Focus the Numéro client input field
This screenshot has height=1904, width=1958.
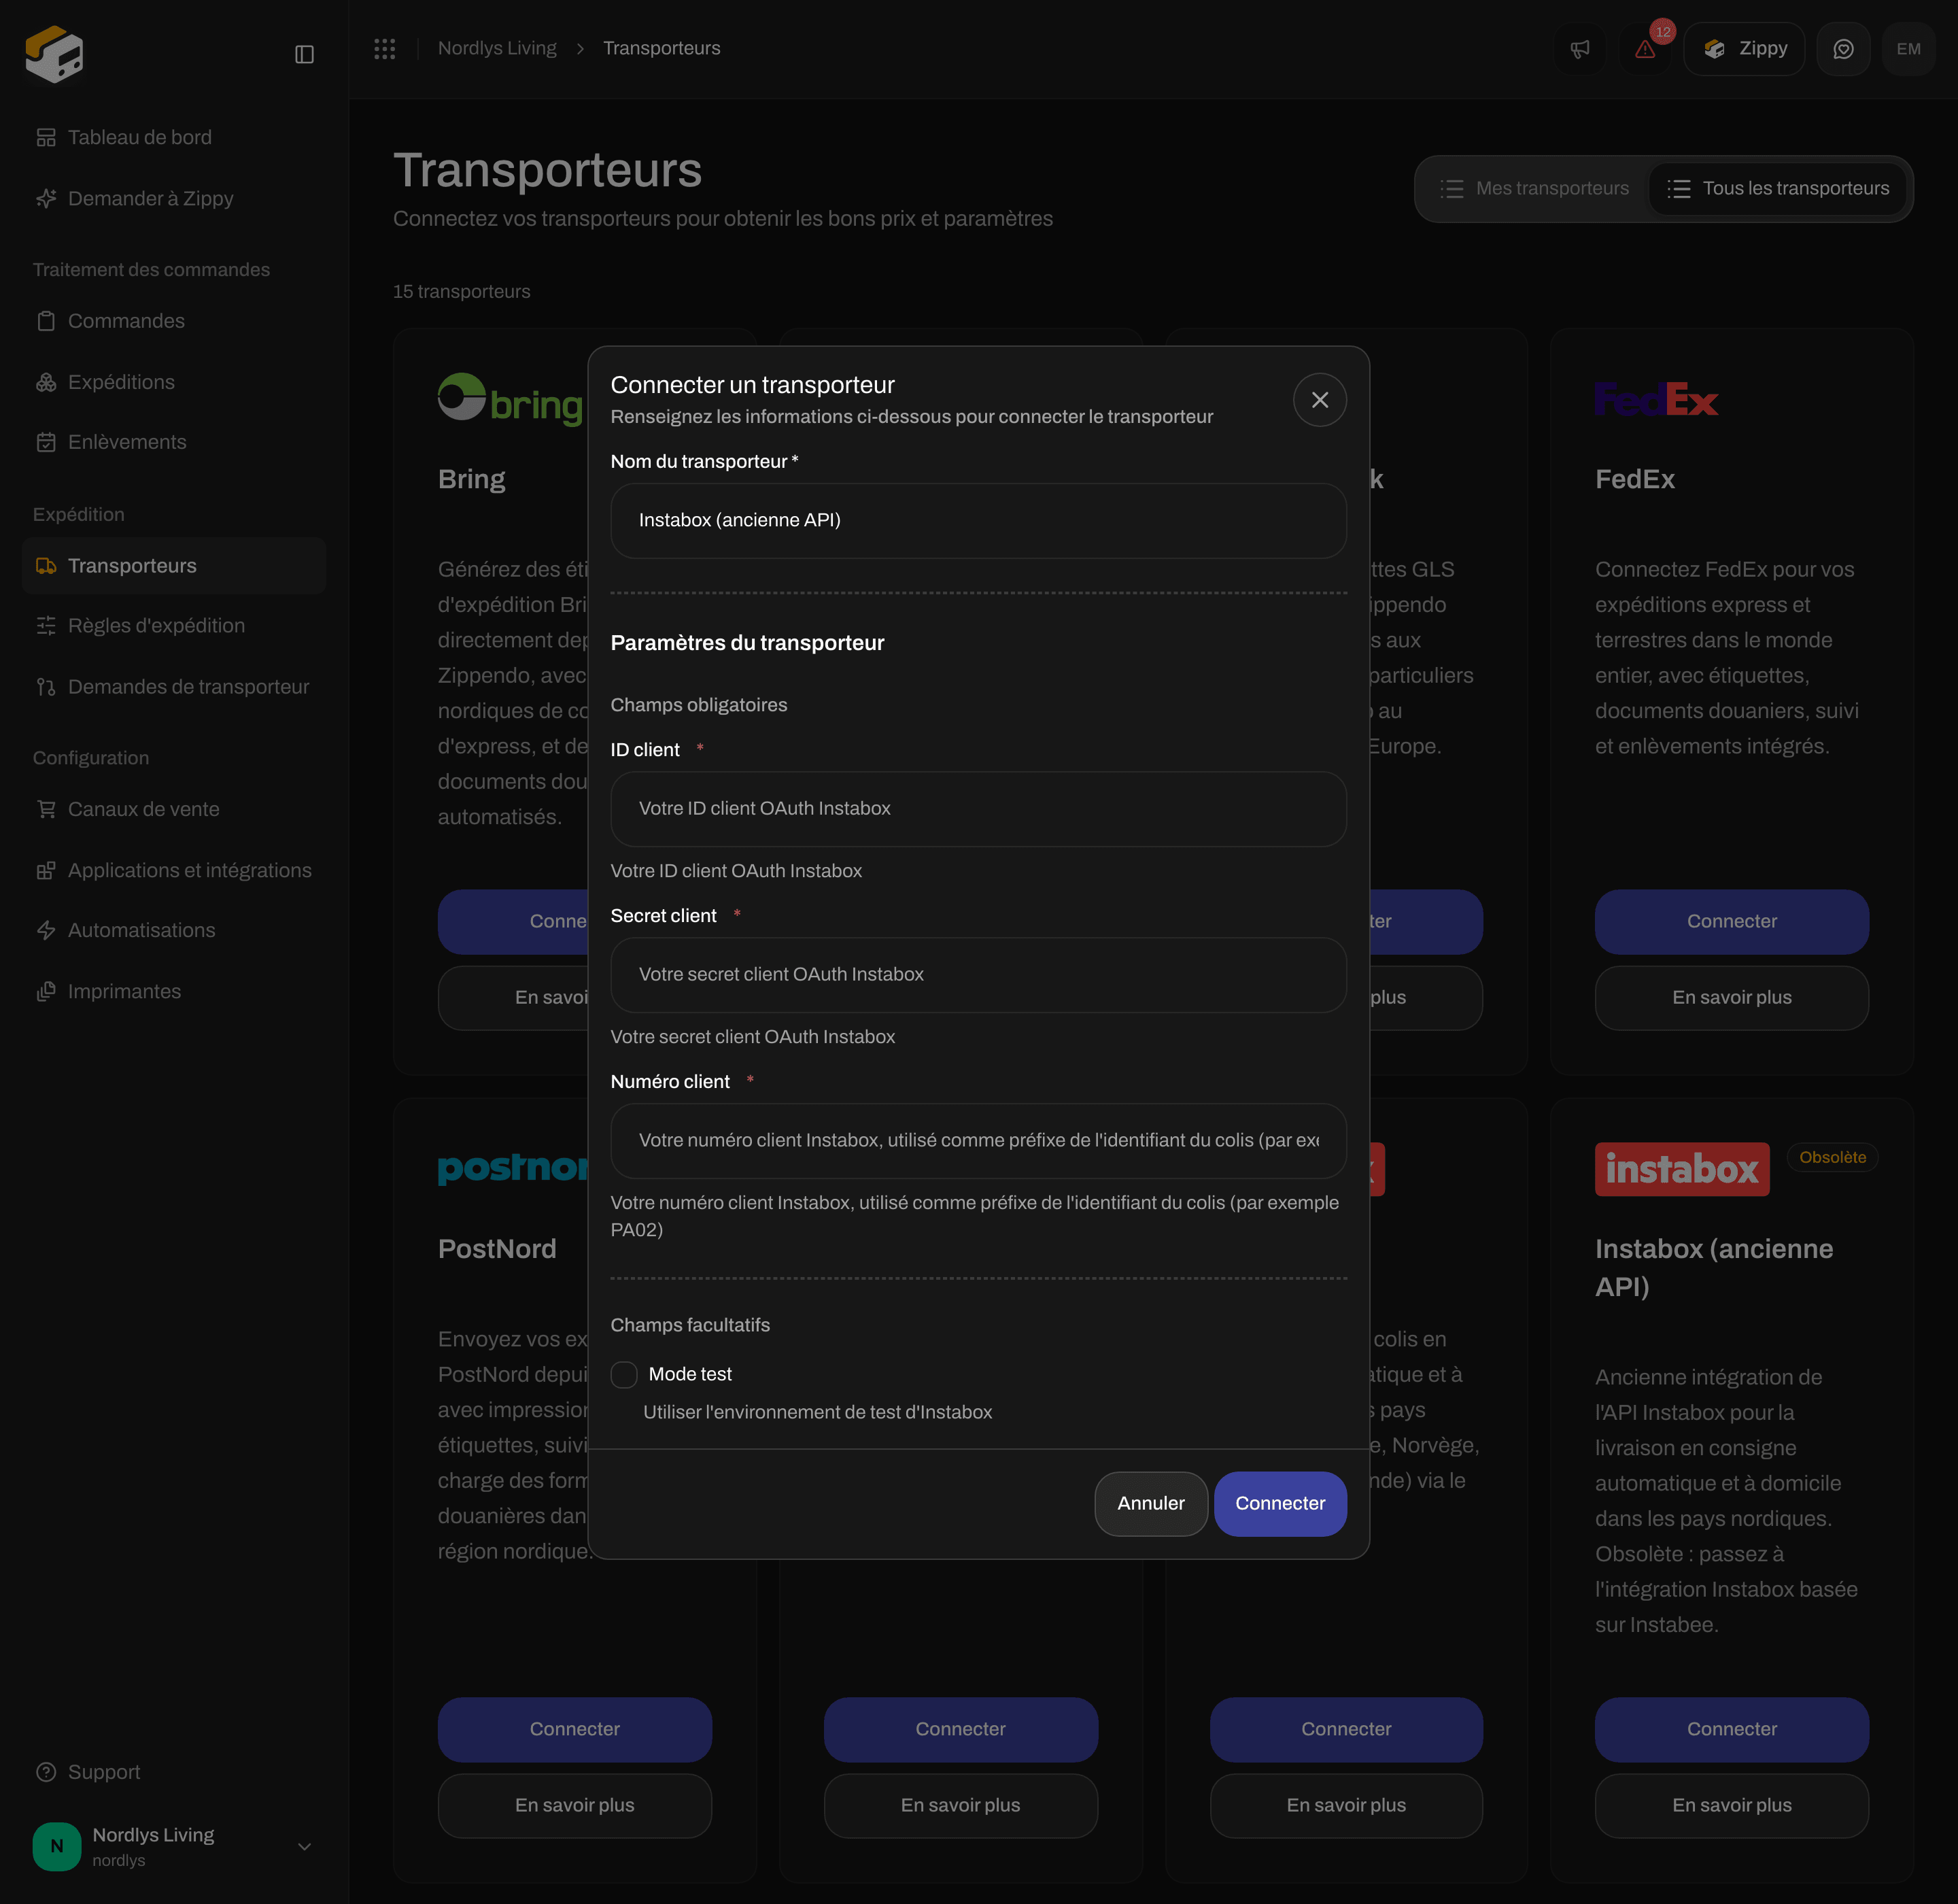pos(978,1141)
